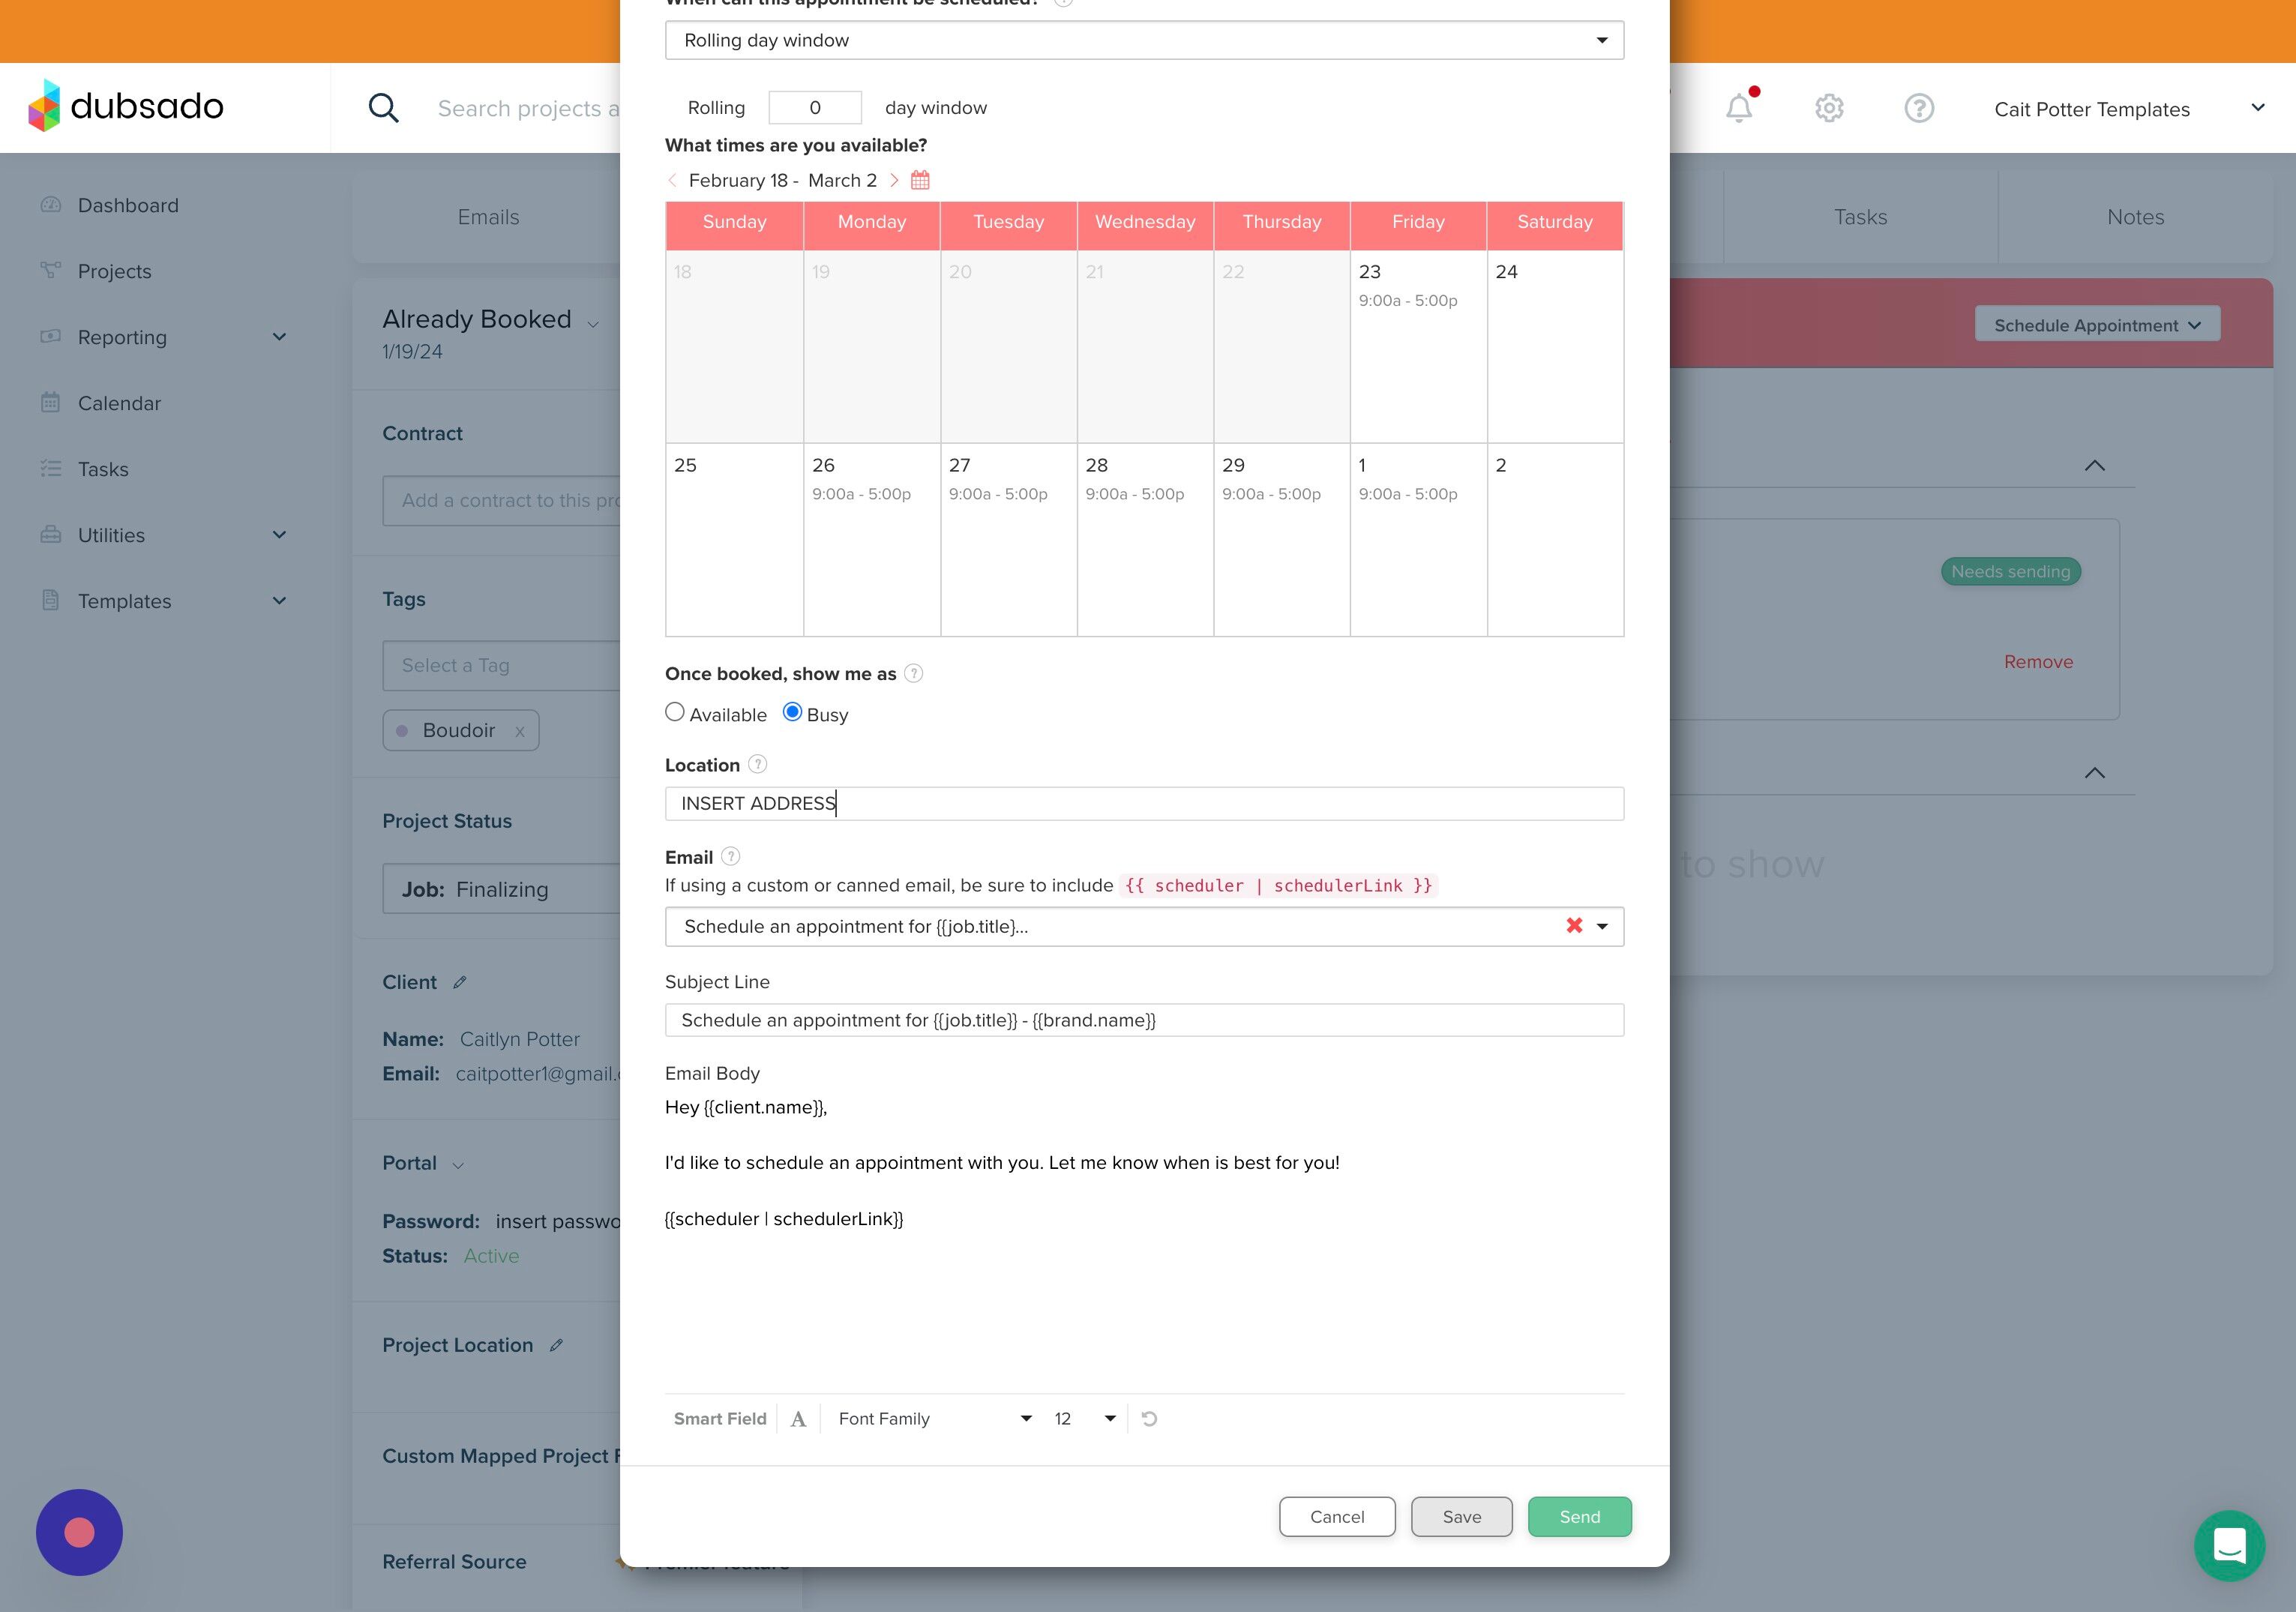The width and height of the screenshot is (2296, 1612).
Task: Switch to the Notes tab
Action: coord(2135,217)
